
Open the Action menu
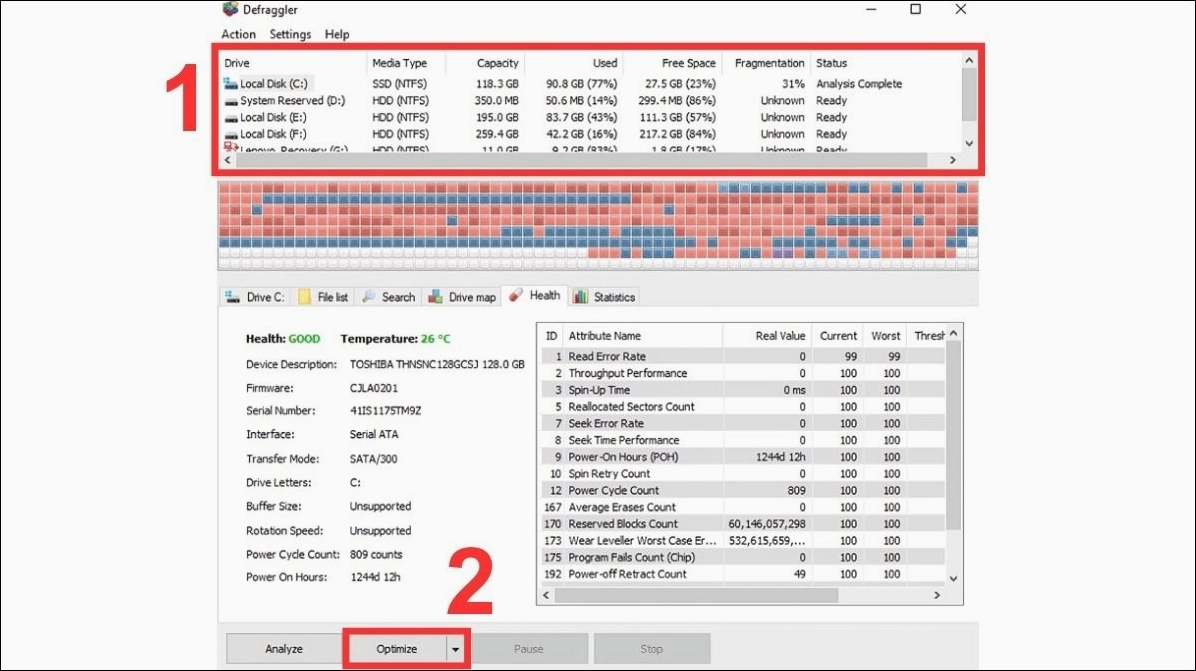click(238, 34)
